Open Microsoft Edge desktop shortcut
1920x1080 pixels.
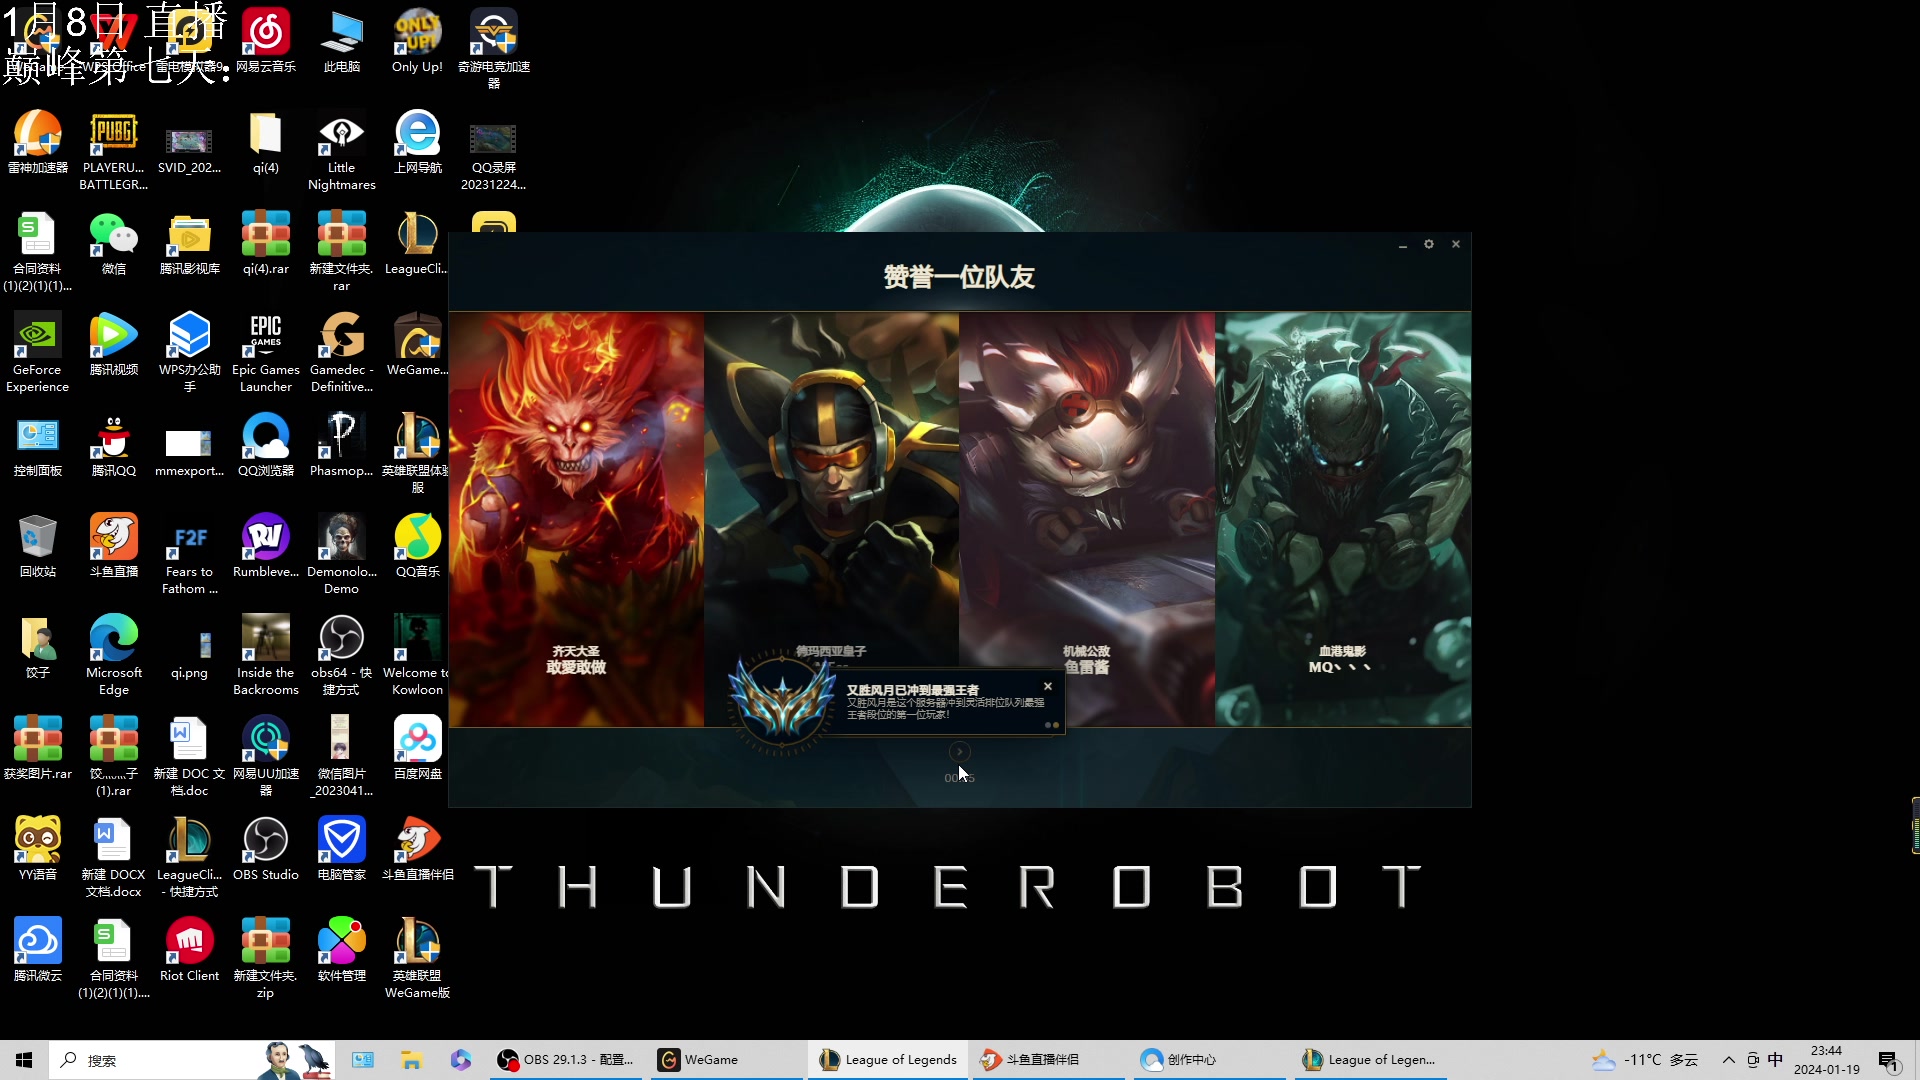pos(114,656)
